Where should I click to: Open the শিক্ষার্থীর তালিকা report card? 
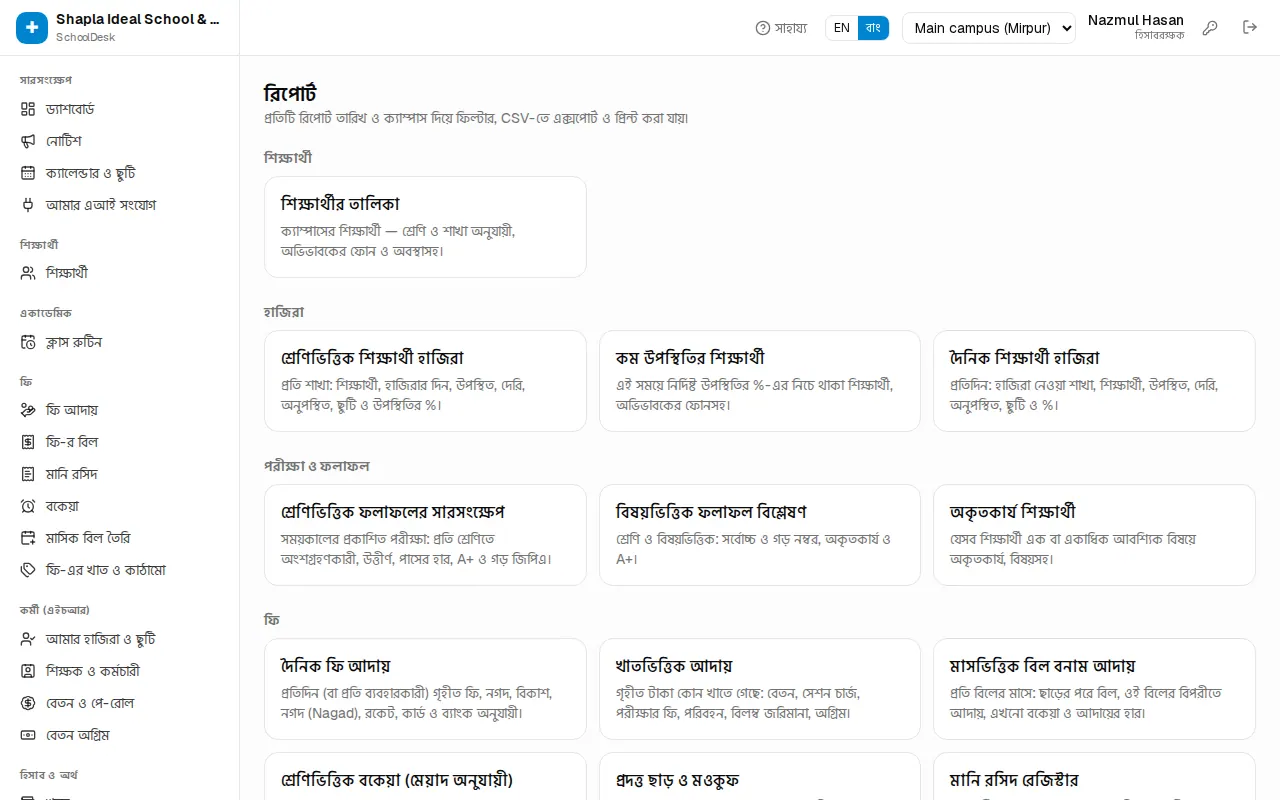(x=425, y=227)
